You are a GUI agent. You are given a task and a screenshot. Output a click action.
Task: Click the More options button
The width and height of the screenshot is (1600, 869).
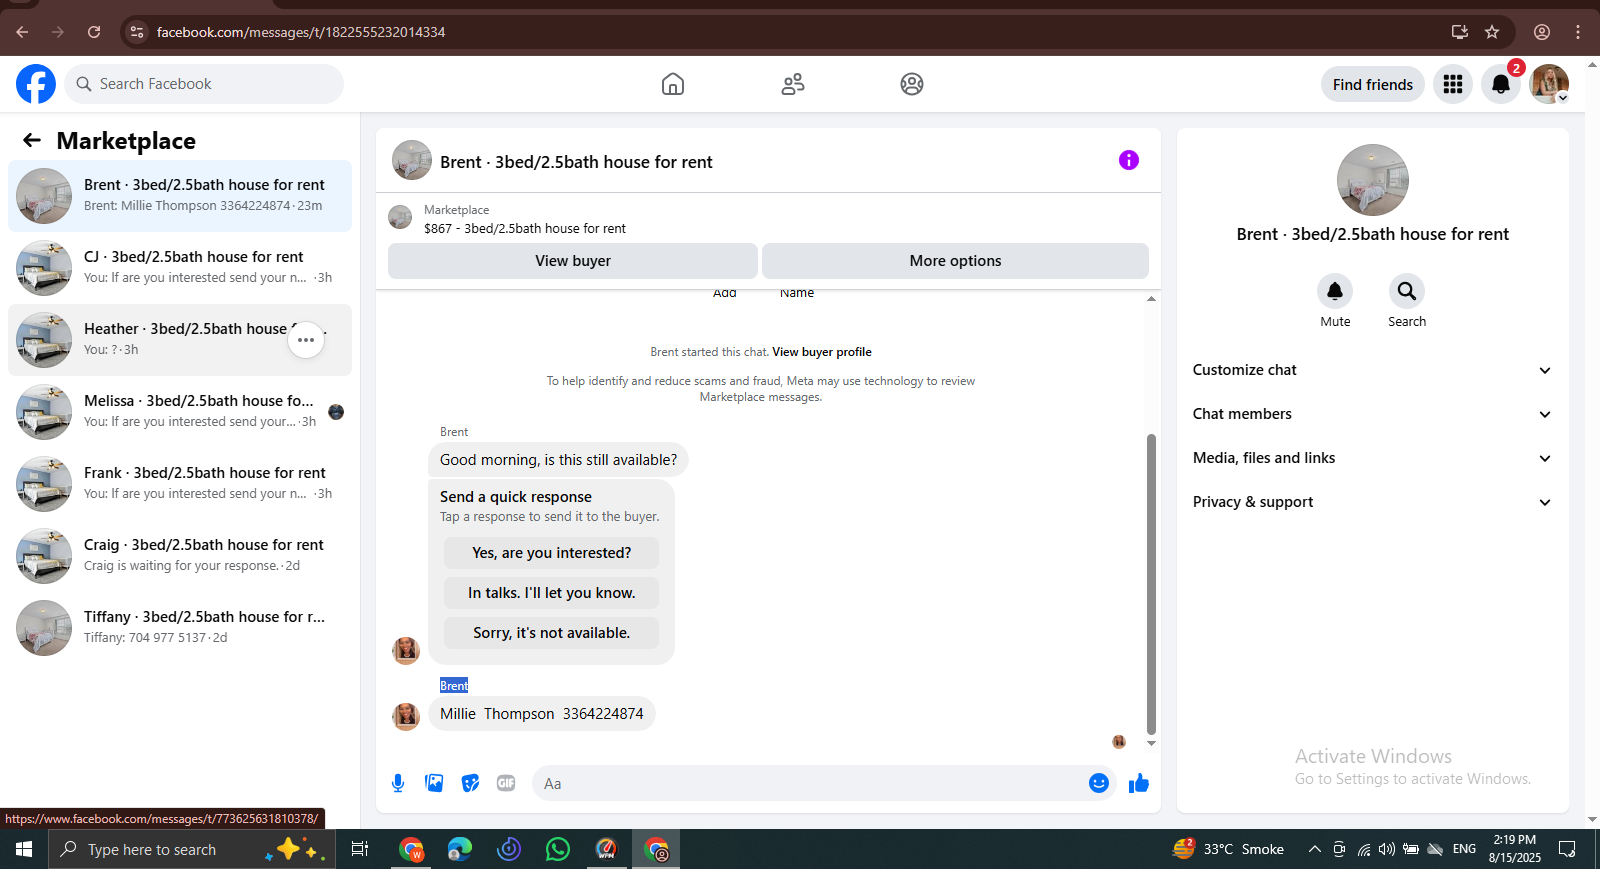click(955, 261)
